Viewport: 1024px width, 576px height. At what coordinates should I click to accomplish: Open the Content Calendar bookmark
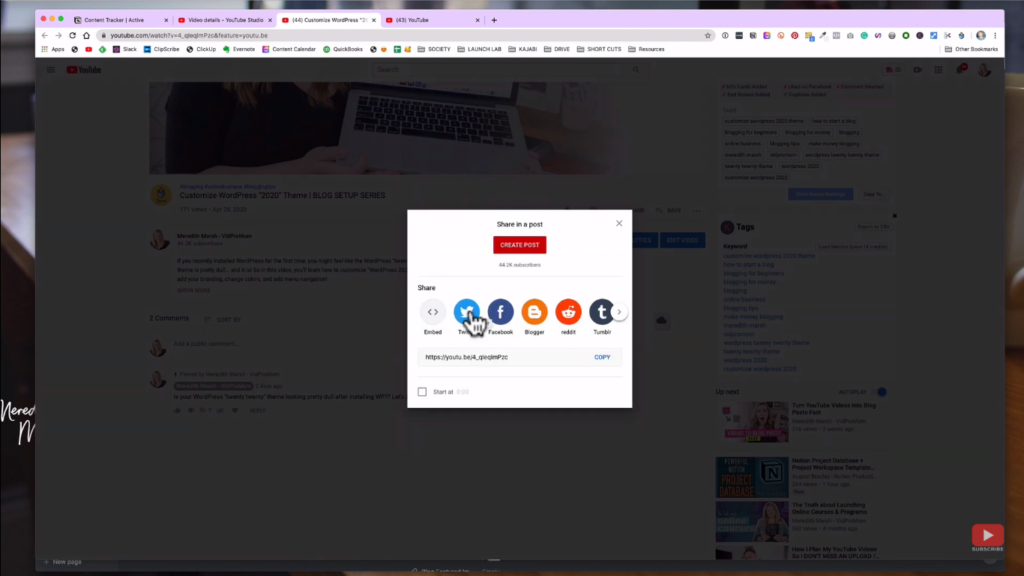coord(289,49)
